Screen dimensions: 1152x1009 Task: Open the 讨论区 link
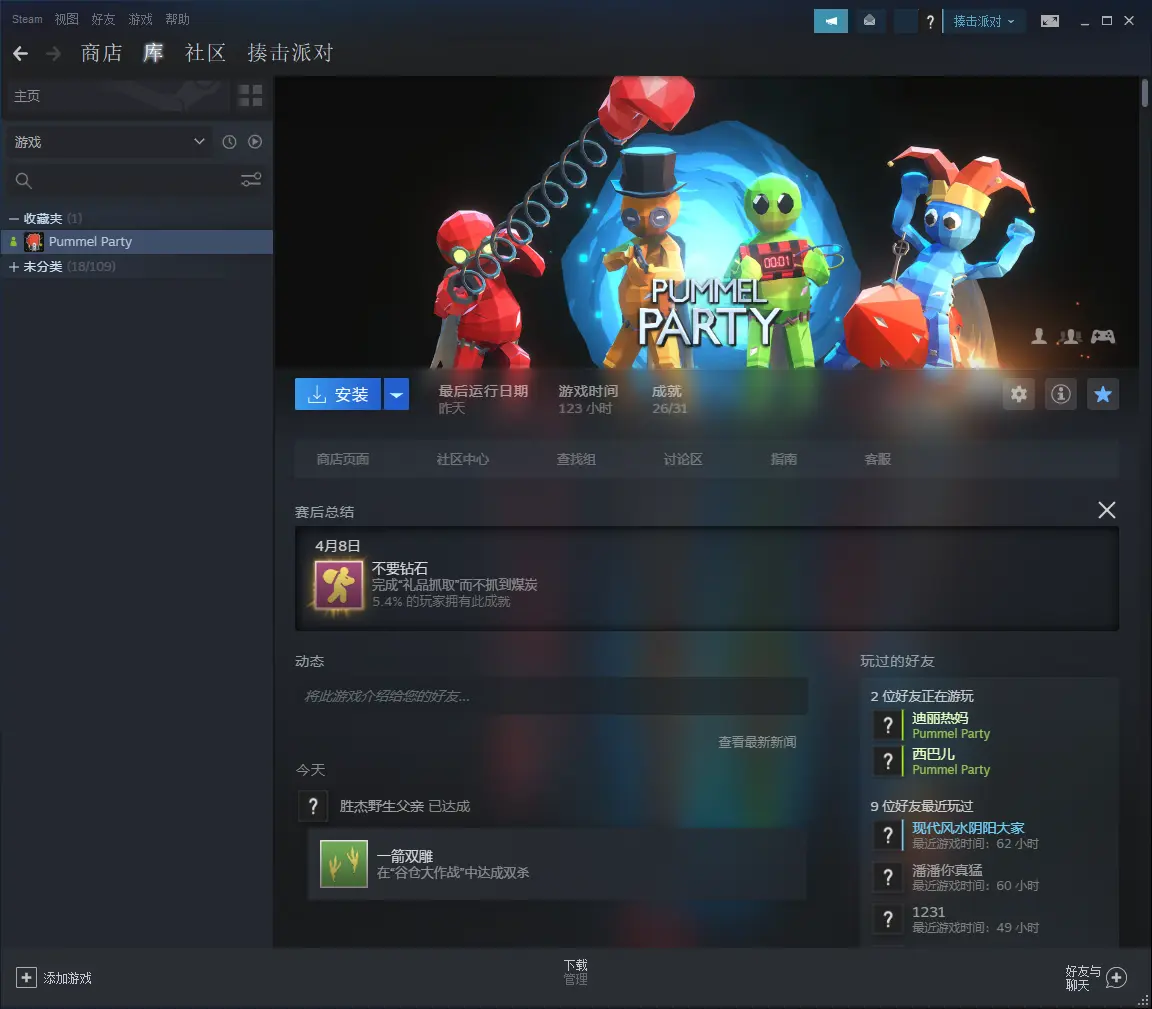coord(683,459)
